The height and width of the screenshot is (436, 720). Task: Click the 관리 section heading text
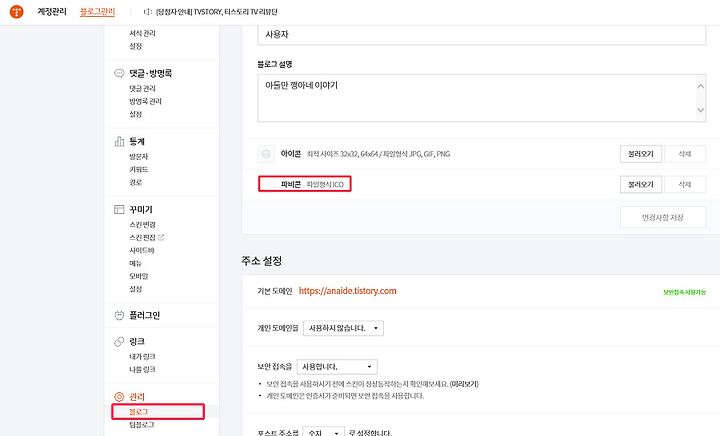[137, 397]
